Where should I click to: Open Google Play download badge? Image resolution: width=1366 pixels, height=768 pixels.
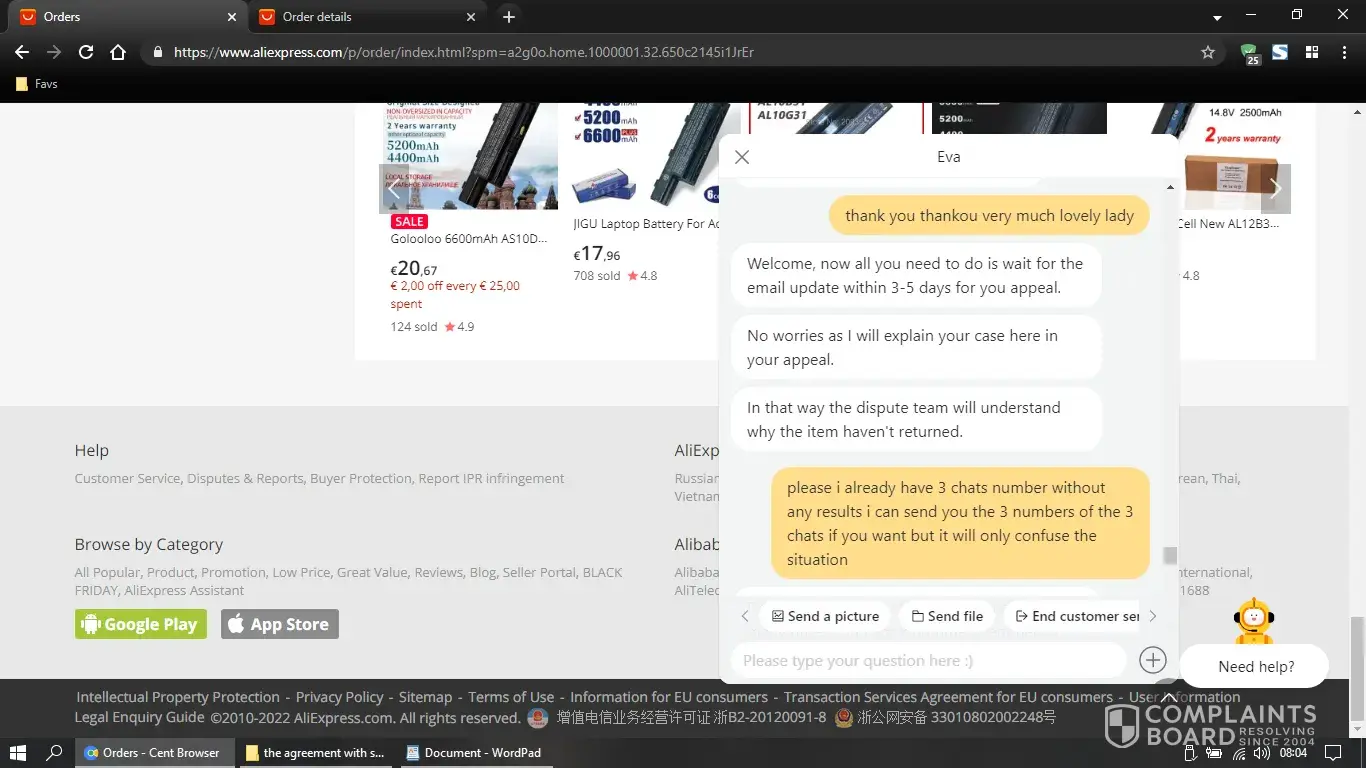pos(141,624)
